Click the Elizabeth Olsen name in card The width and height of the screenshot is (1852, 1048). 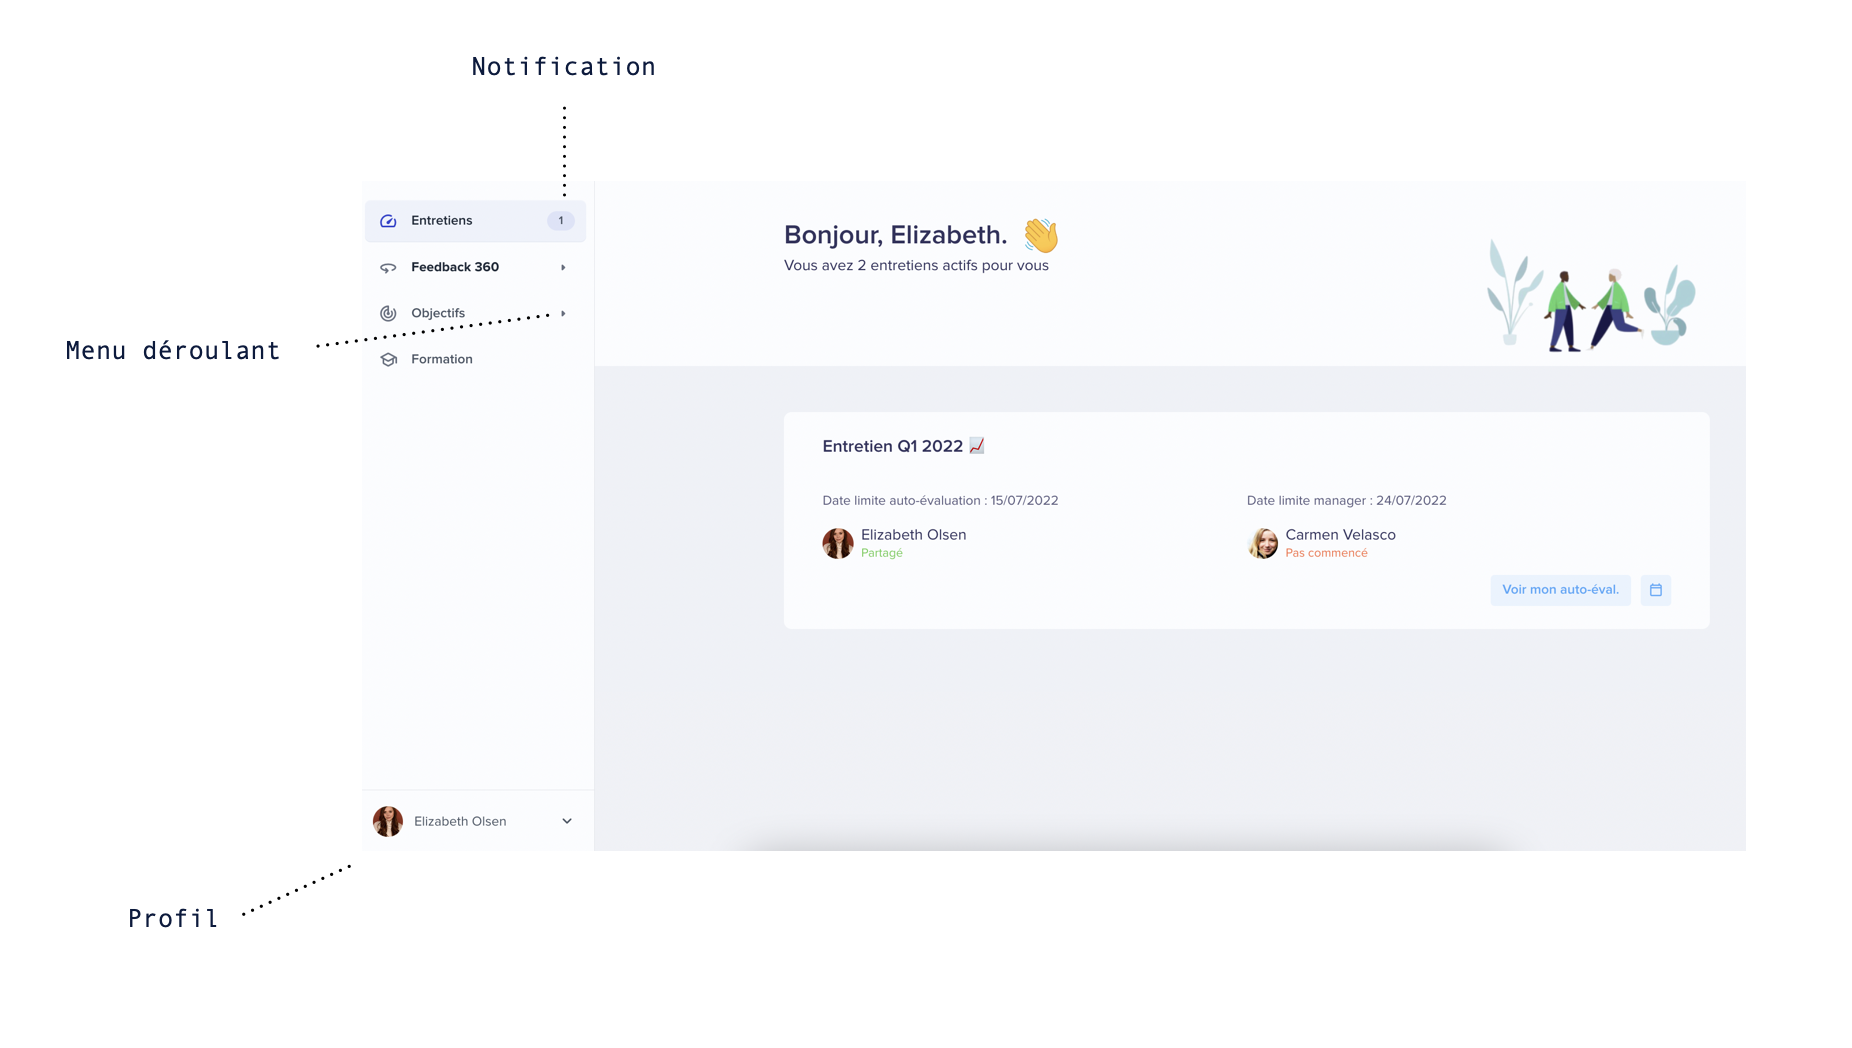click(913, 535)
